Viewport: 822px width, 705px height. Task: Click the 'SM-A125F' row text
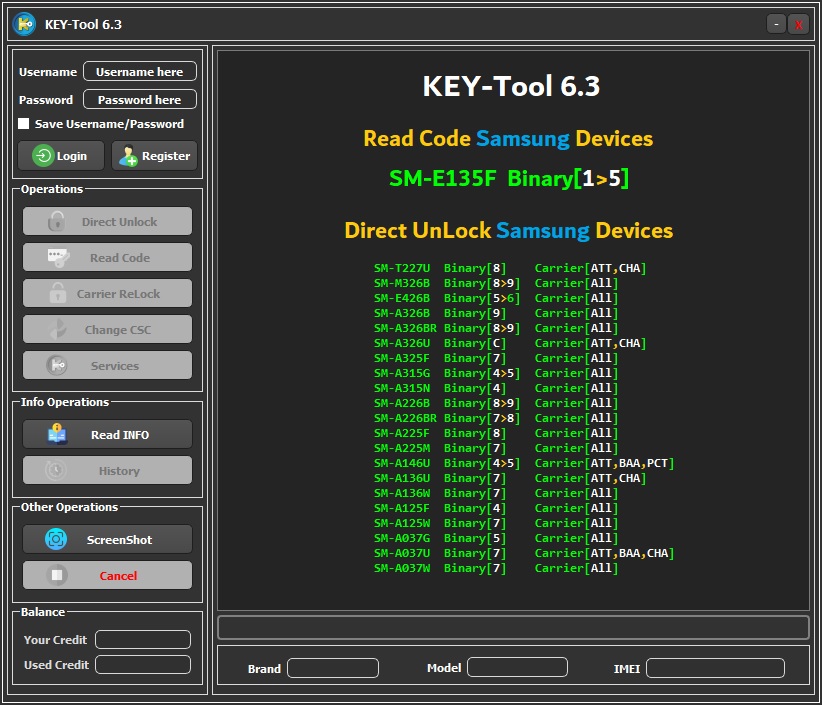pos(402,508)
